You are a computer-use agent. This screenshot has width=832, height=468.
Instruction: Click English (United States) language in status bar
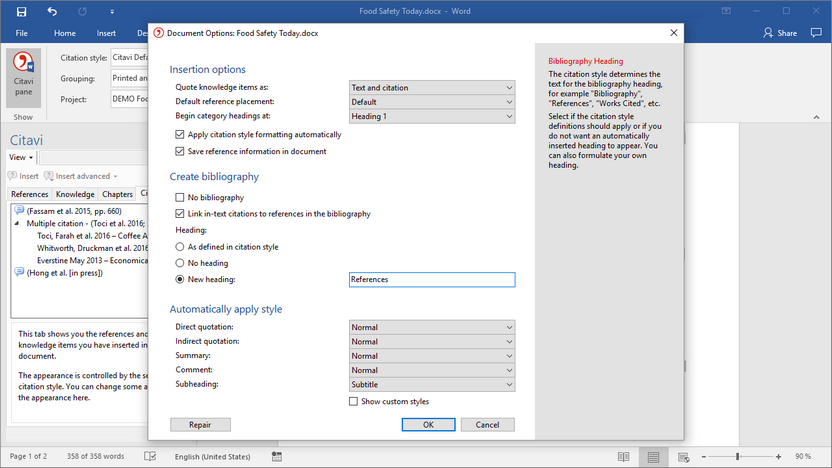coord(212,456)
